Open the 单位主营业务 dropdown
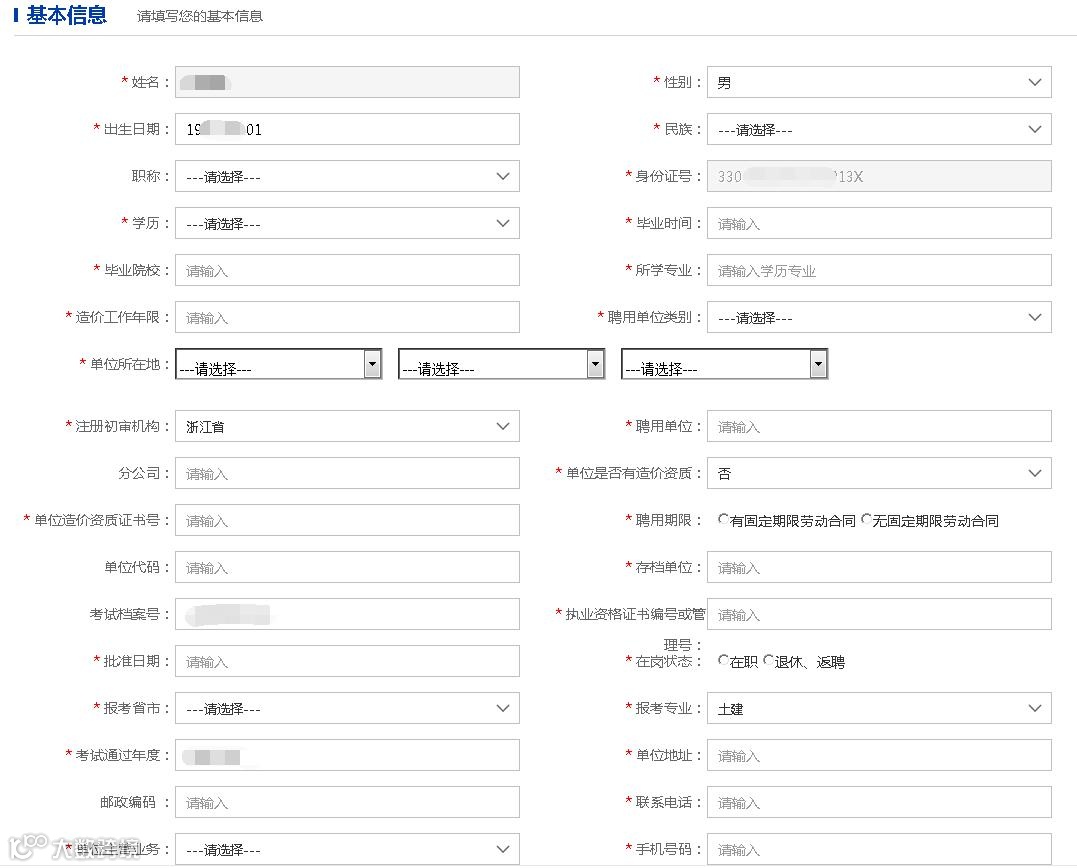1077x868 pixels. [347, 849]
